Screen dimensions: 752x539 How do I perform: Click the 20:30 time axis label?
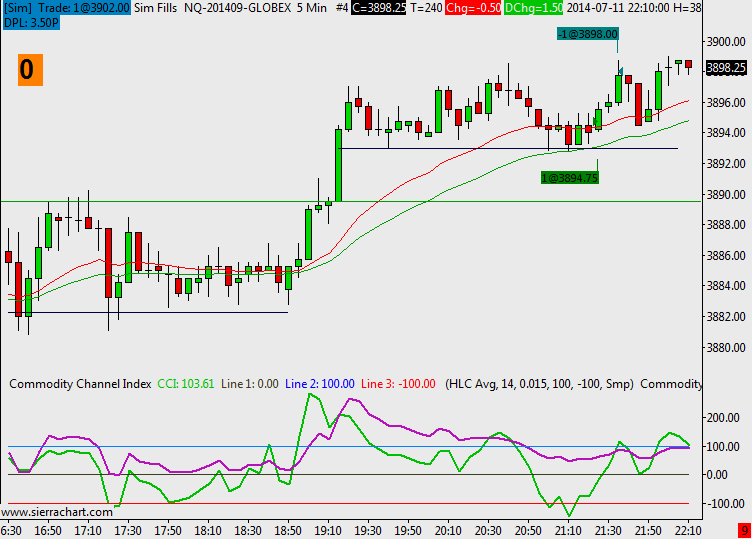pyautogui.click(x=488, y=531)
